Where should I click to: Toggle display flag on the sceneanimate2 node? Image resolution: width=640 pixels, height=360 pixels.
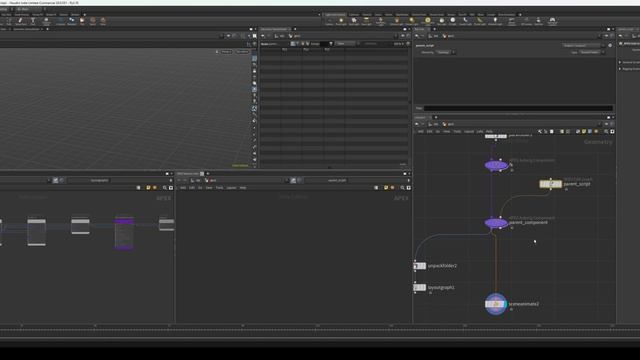pyautogui.click(x=504, y=304)
